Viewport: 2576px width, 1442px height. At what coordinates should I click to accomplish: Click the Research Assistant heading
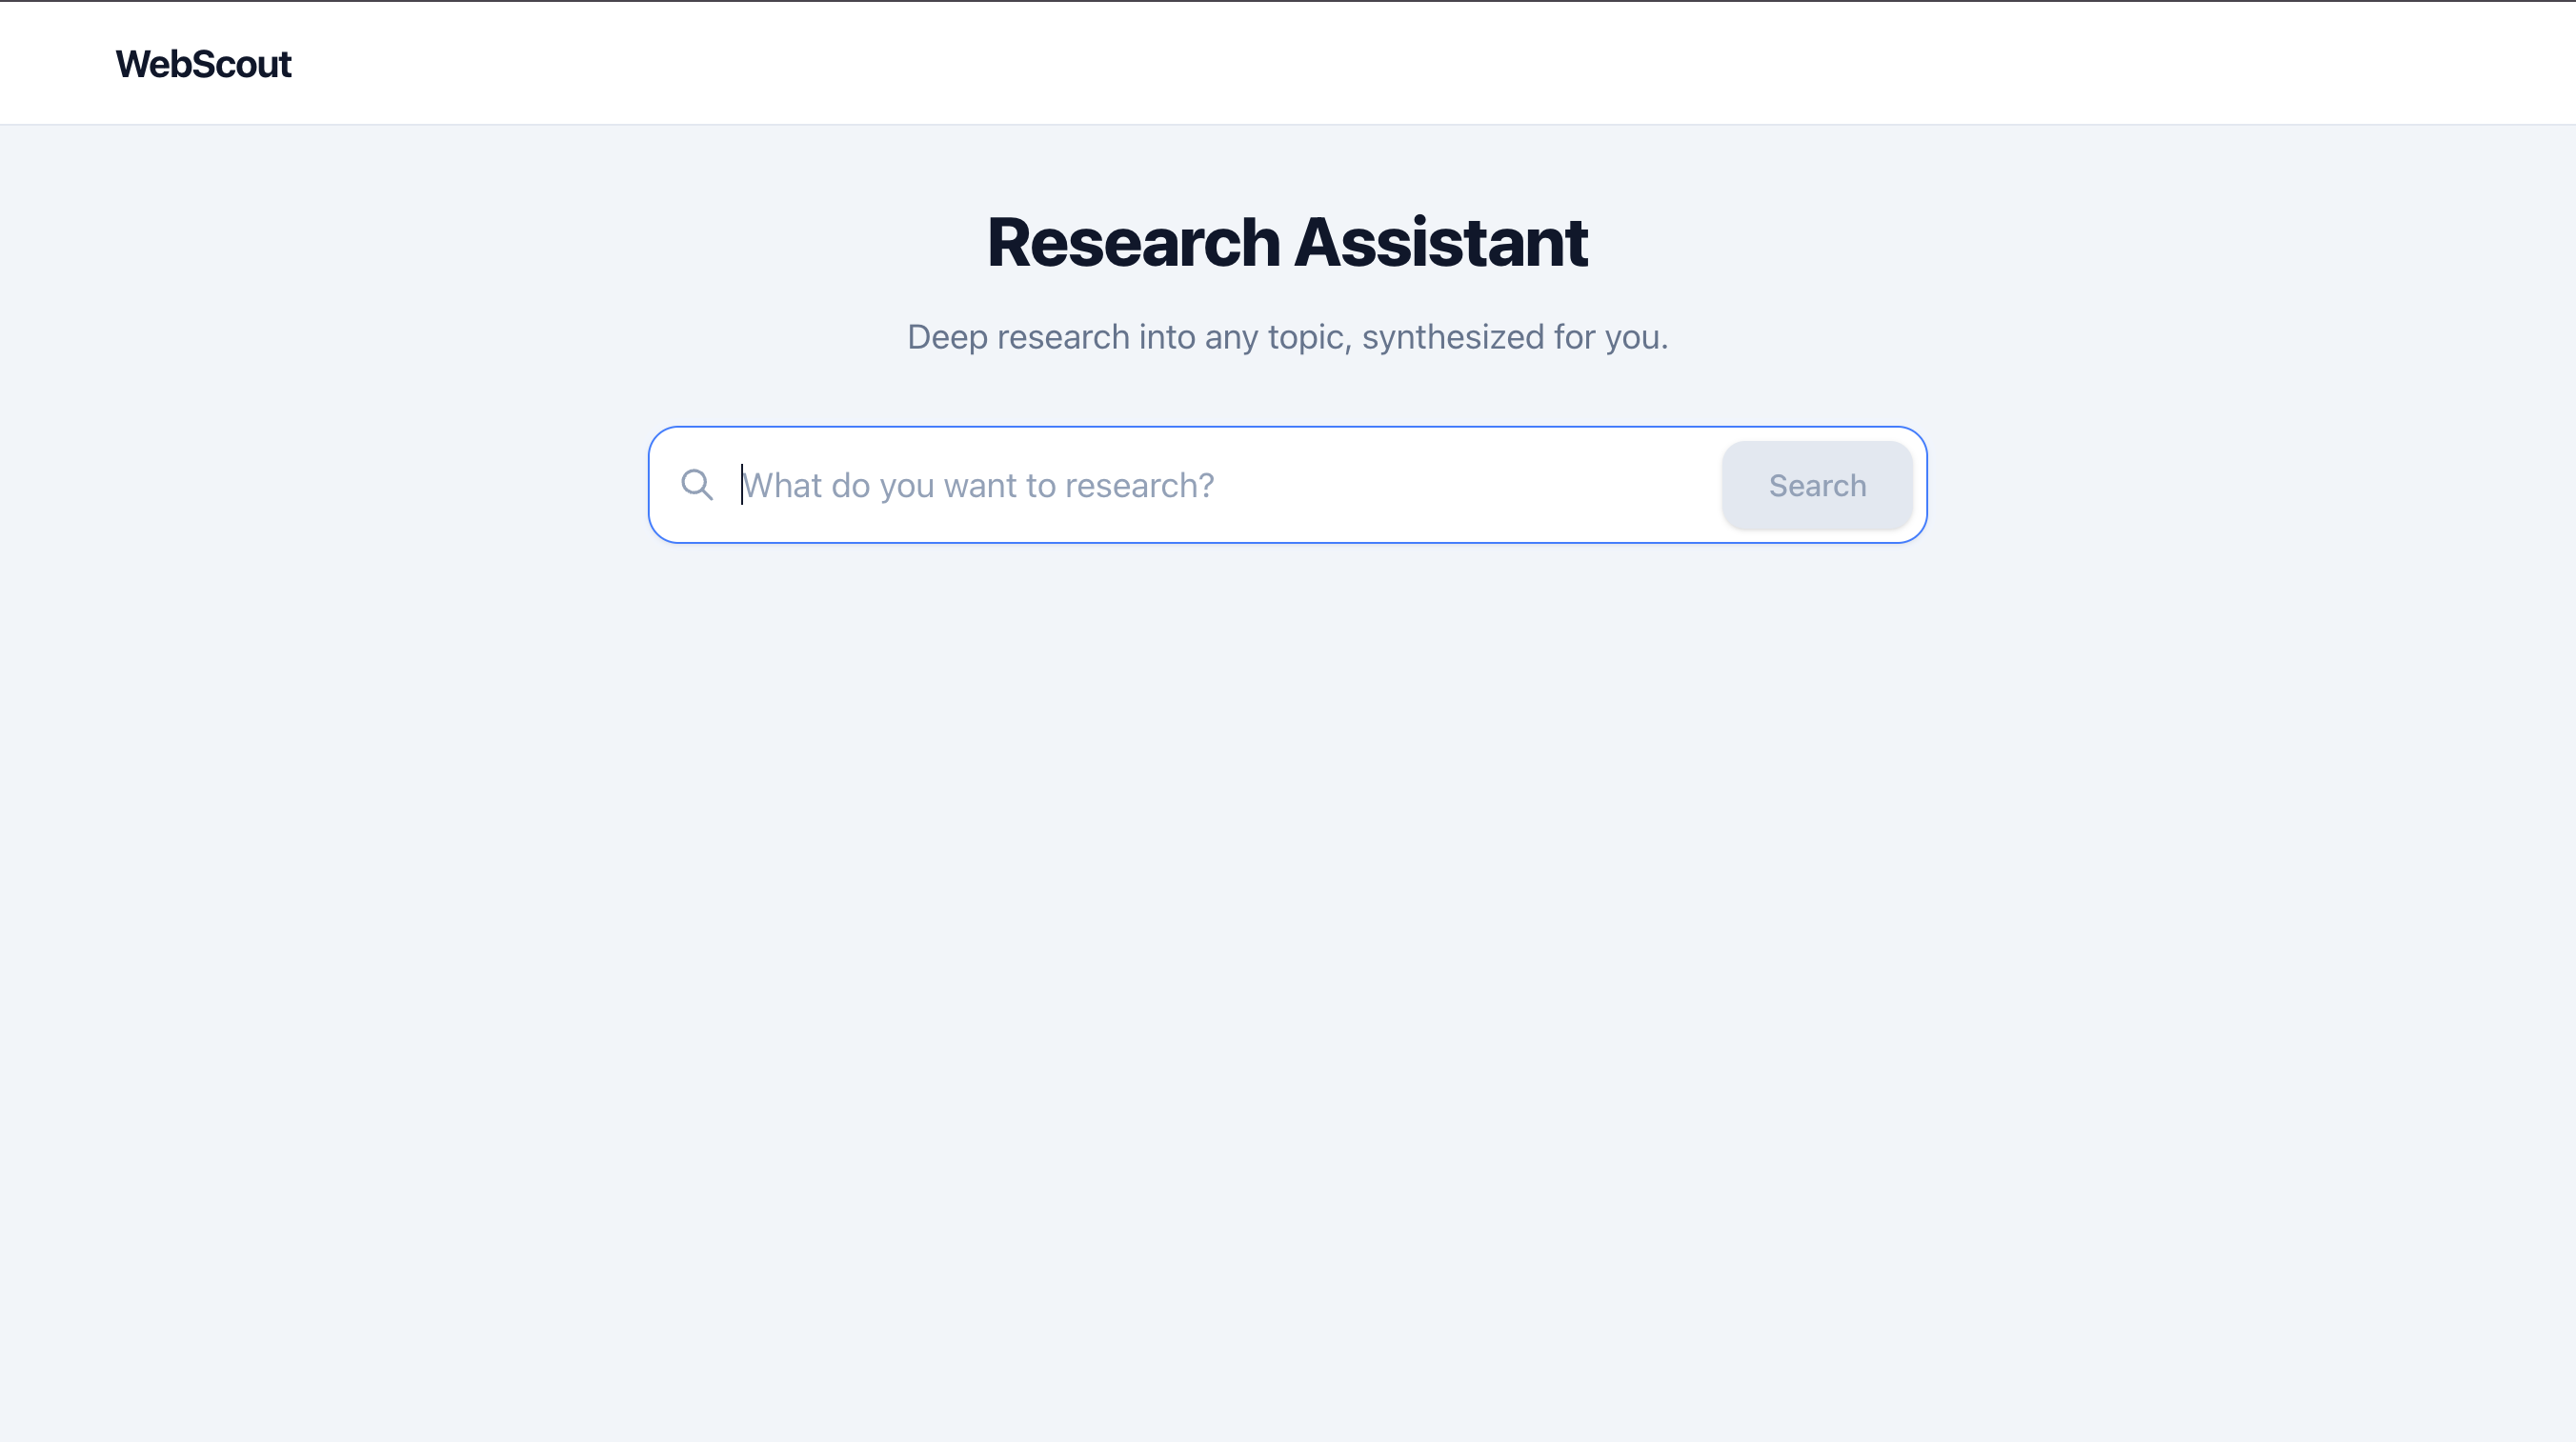[1287, 242]
